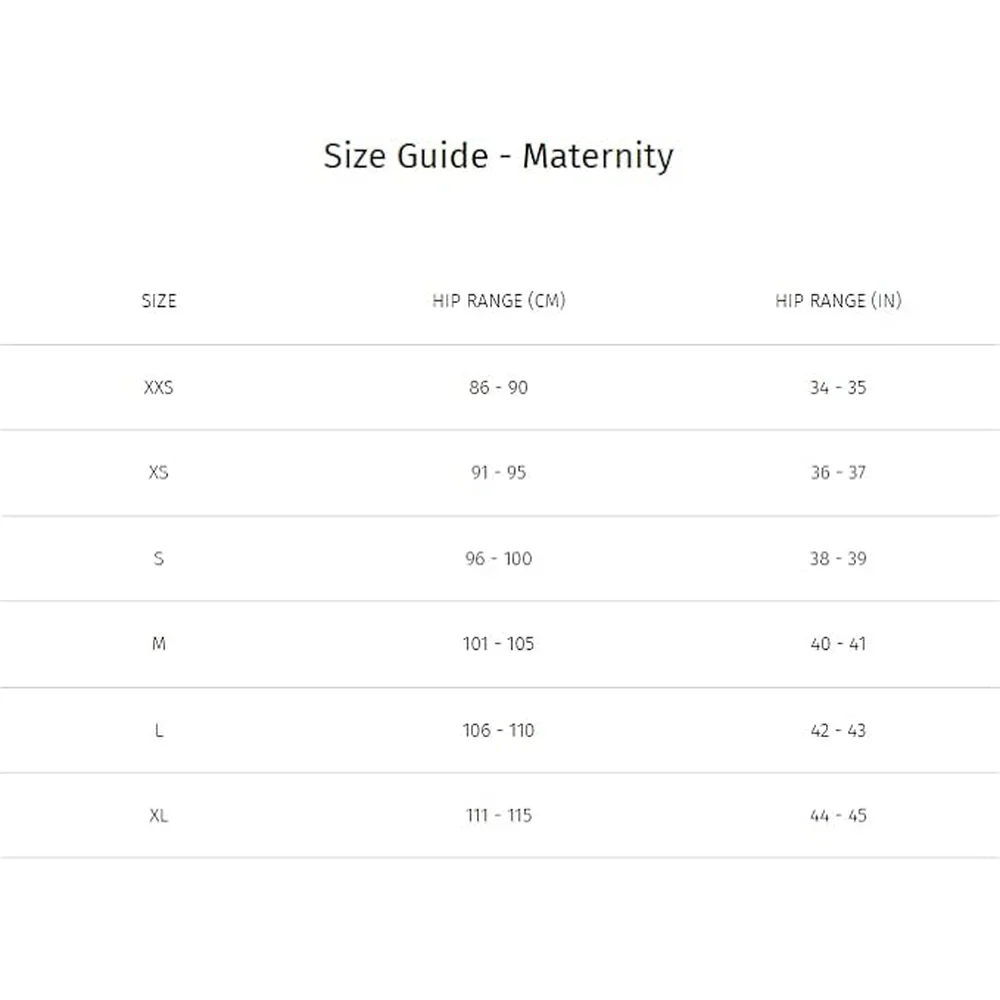The height and width of the screenshot is (1000, 1000).
Task: Click the L size row label
Action: tap(159, 730)
